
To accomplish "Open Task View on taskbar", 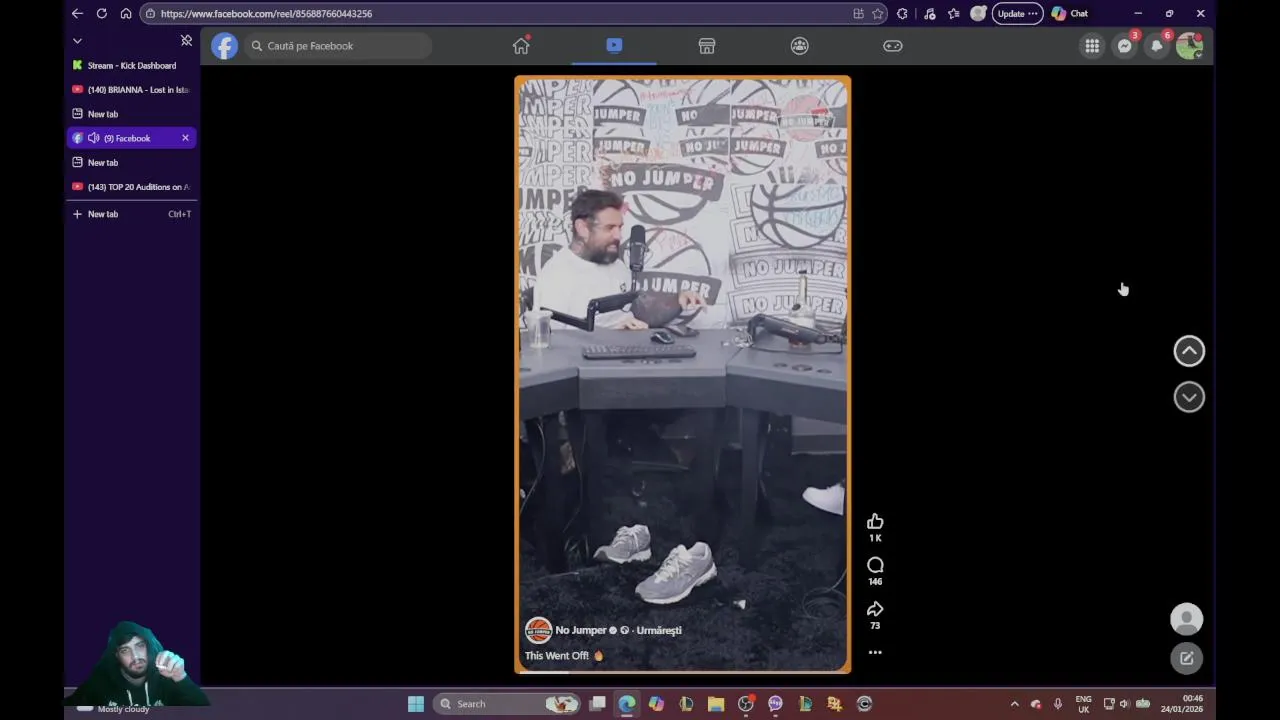I will pyautogui.click(x=597, y=704).
